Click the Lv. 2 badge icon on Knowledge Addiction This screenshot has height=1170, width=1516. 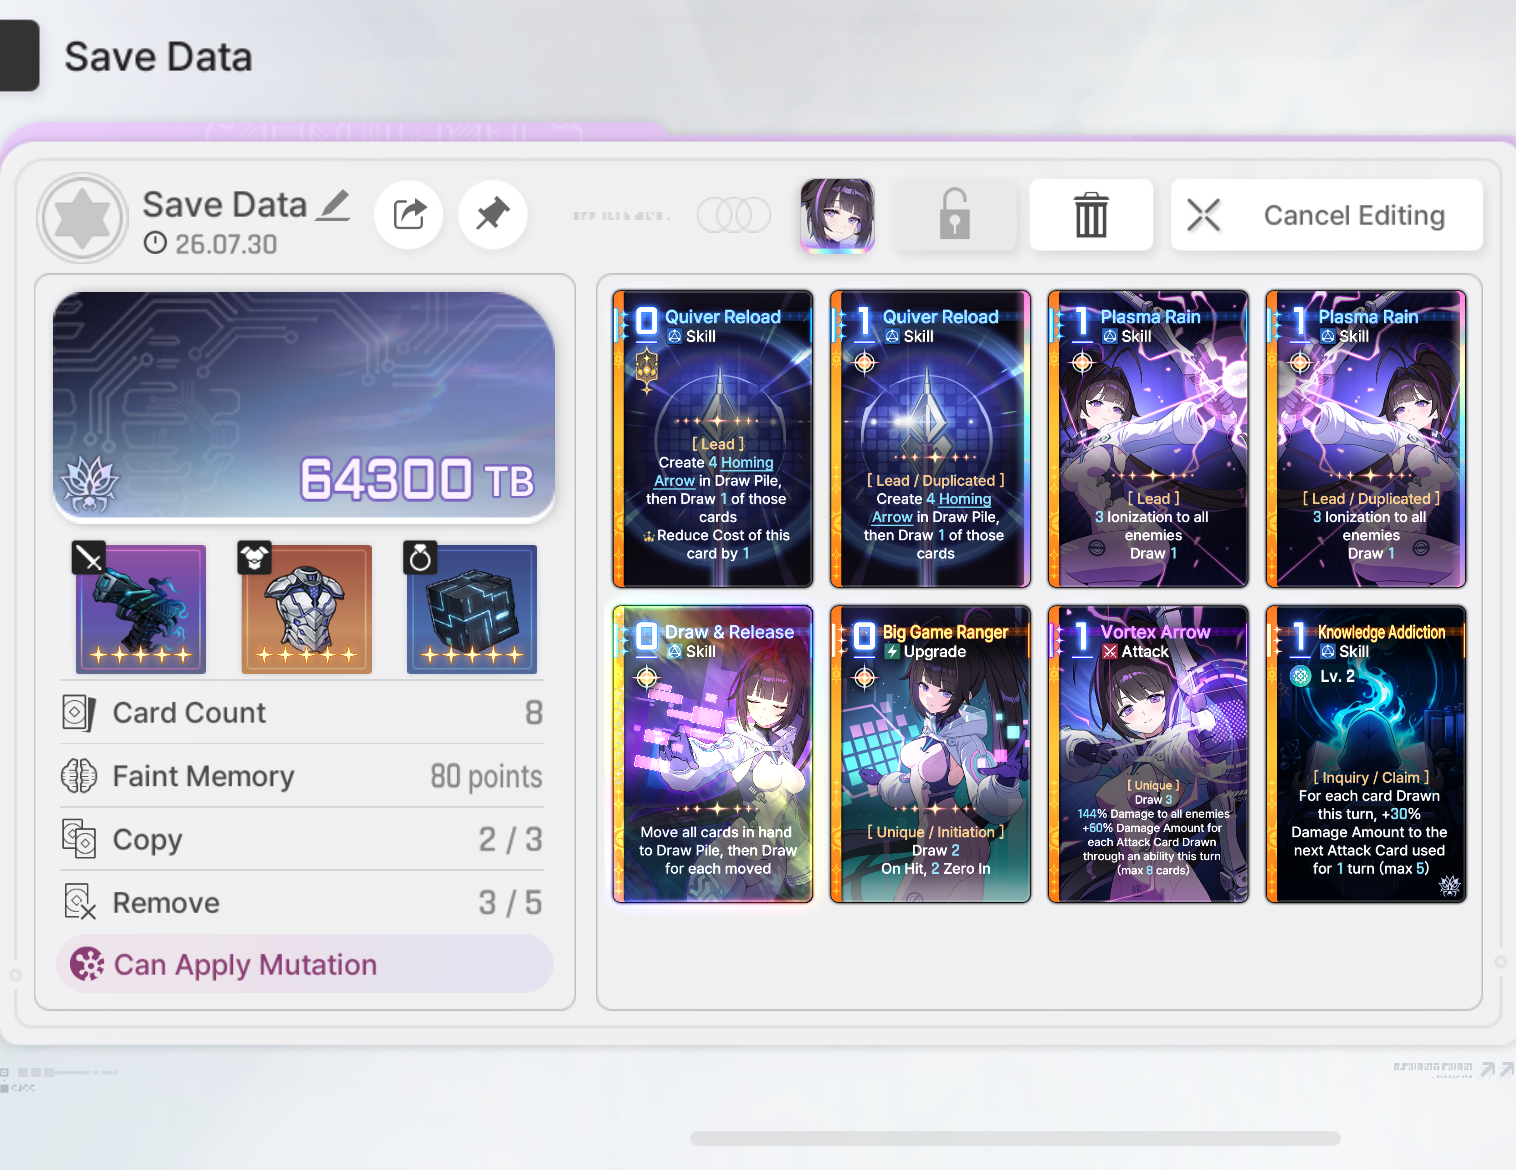tap(1301, 676)
